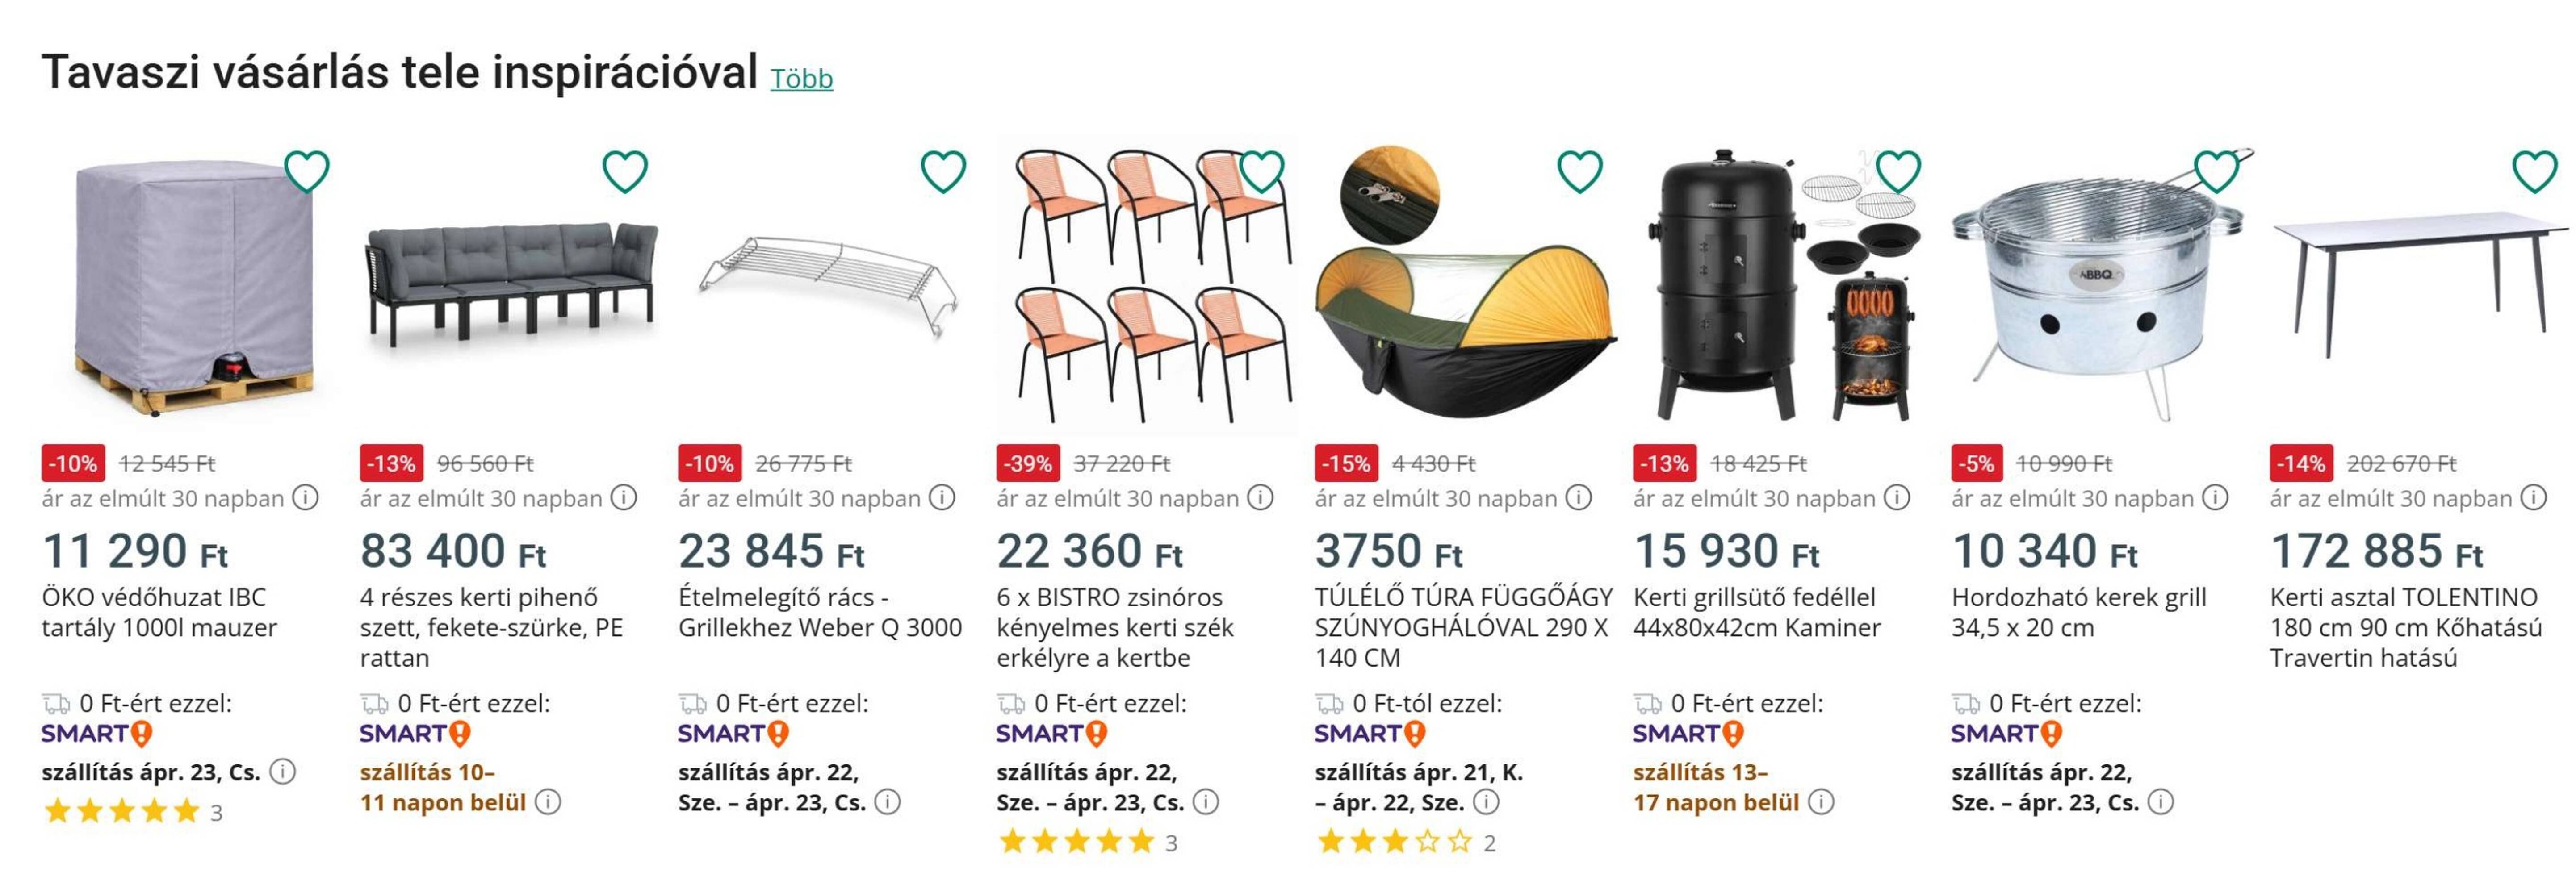The image size is (2576, 893).
Task: Show 30-day price info for the IBC cover
Action: click(x=305, y=497)
